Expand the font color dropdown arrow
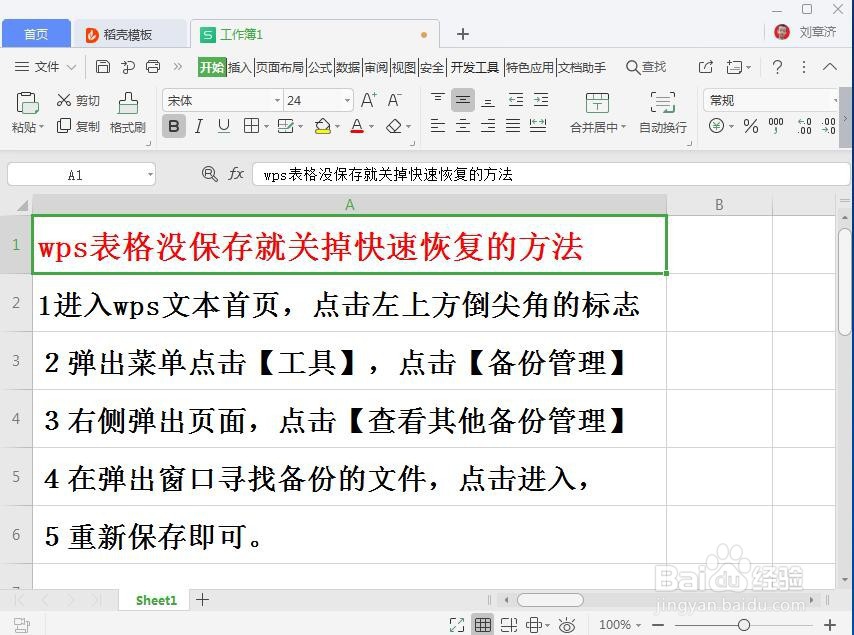 point(371,127)
